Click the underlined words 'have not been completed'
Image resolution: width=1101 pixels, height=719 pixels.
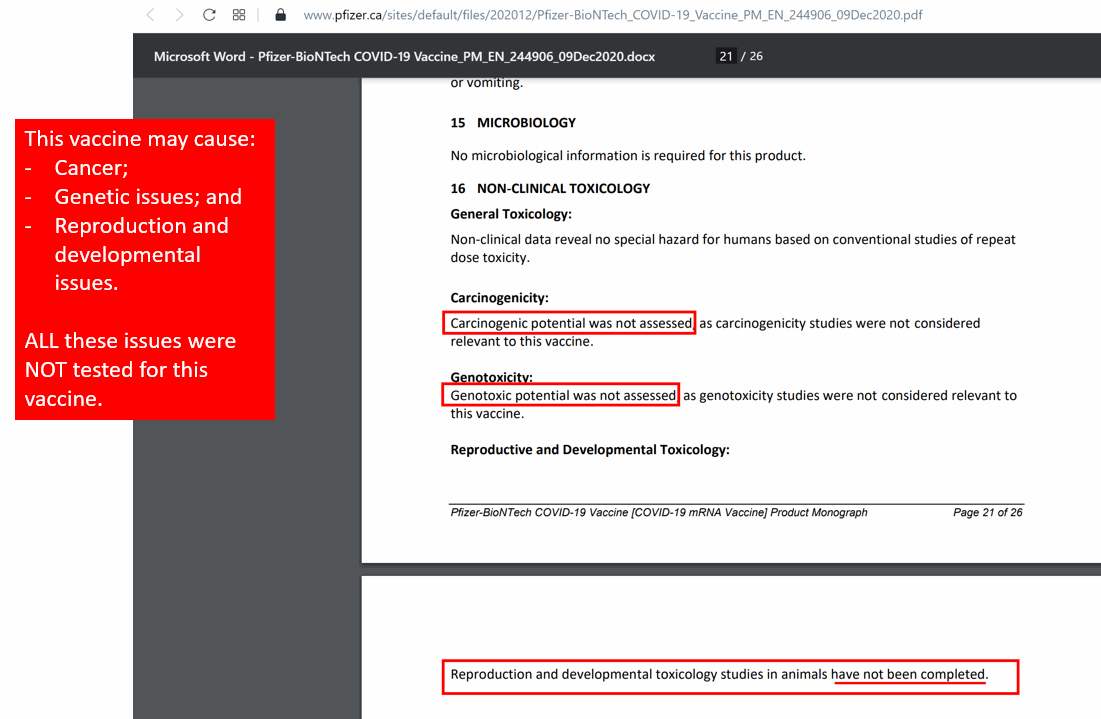pos(908,674)
